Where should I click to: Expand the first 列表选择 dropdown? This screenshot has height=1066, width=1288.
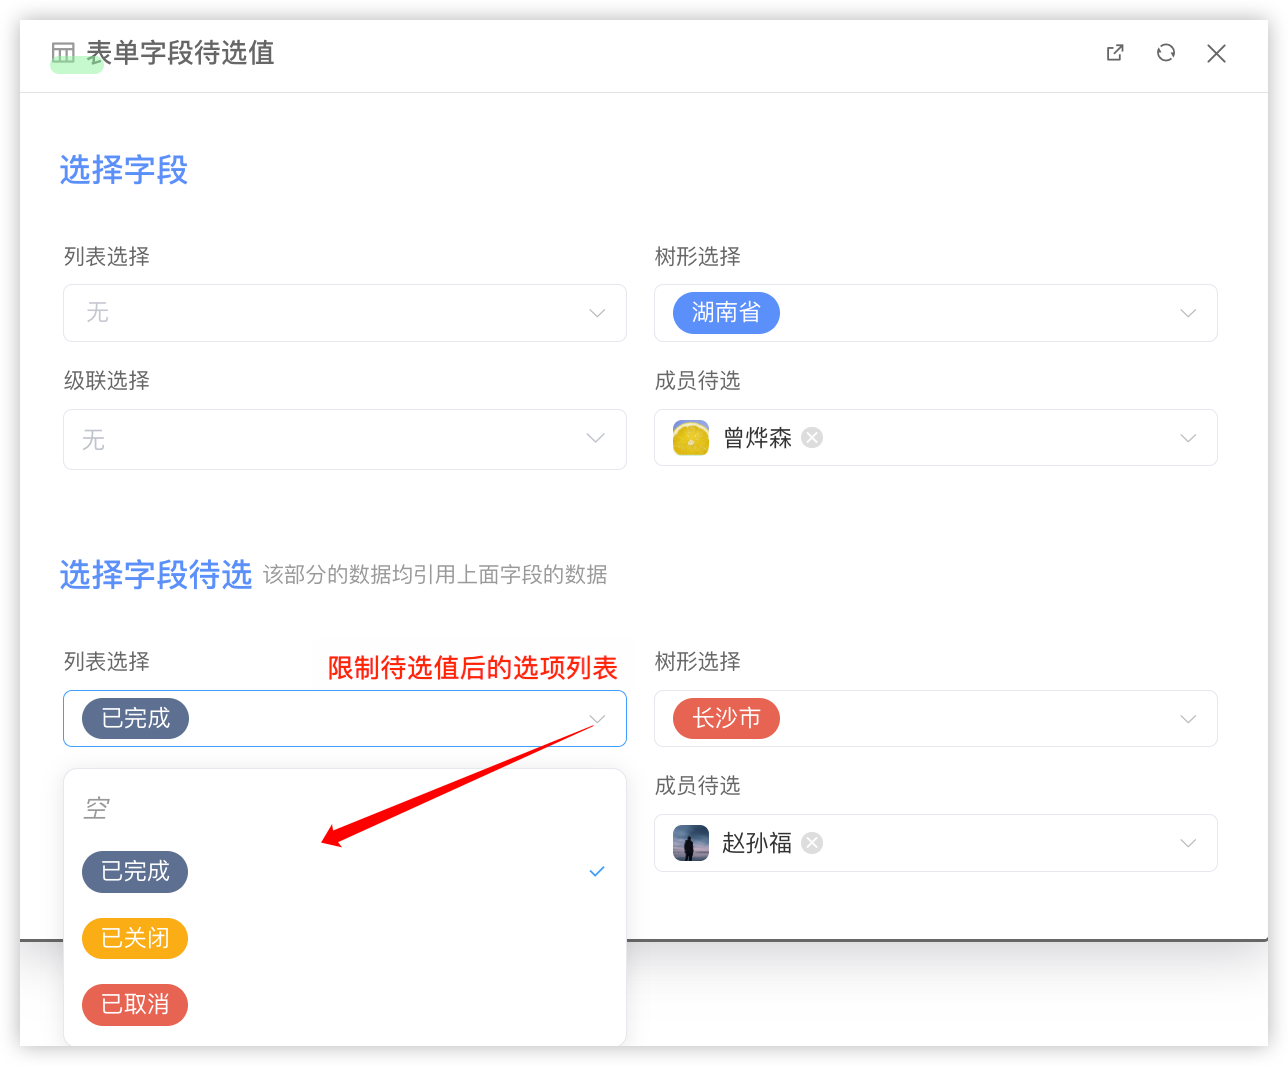597,313
